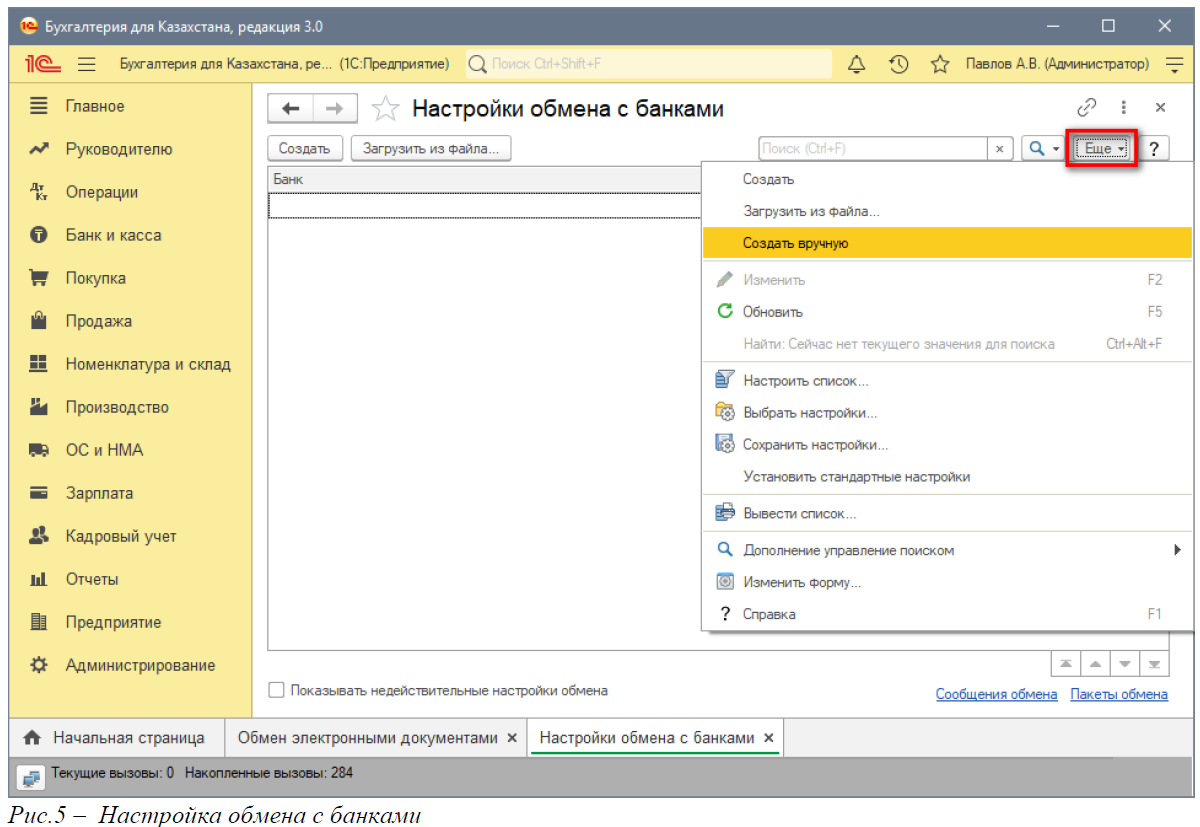Click the copy link chain icon

pyautogui.click(x=1086, y=108)
